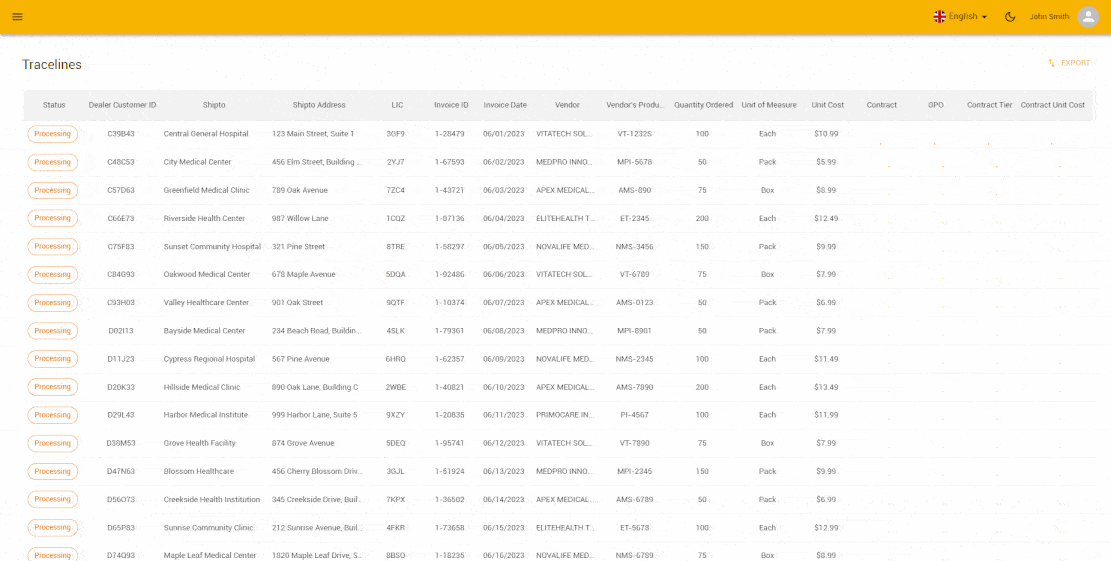Expand the English language dropdown
Image resolution: width=1111 pixels, height=561 pixels.
[960, 17]
